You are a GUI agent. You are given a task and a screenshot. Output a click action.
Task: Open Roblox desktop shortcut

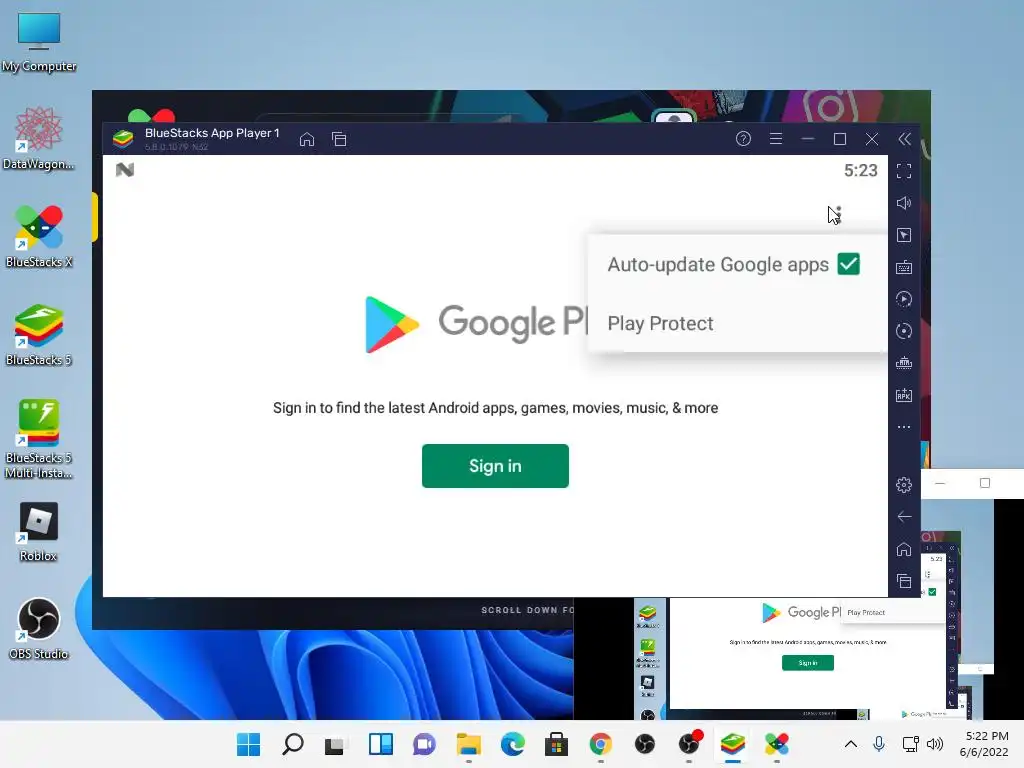coord(39,532)
